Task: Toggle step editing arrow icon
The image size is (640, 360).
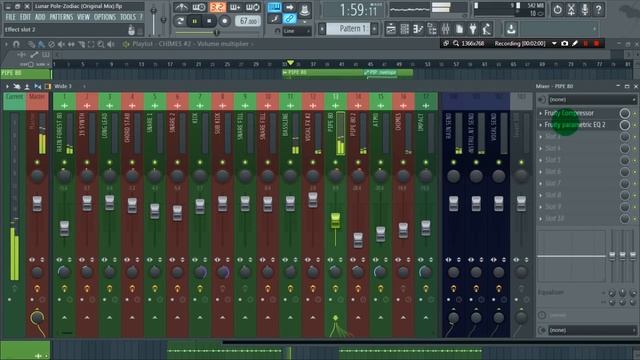Action: click(x=289, y=7)
